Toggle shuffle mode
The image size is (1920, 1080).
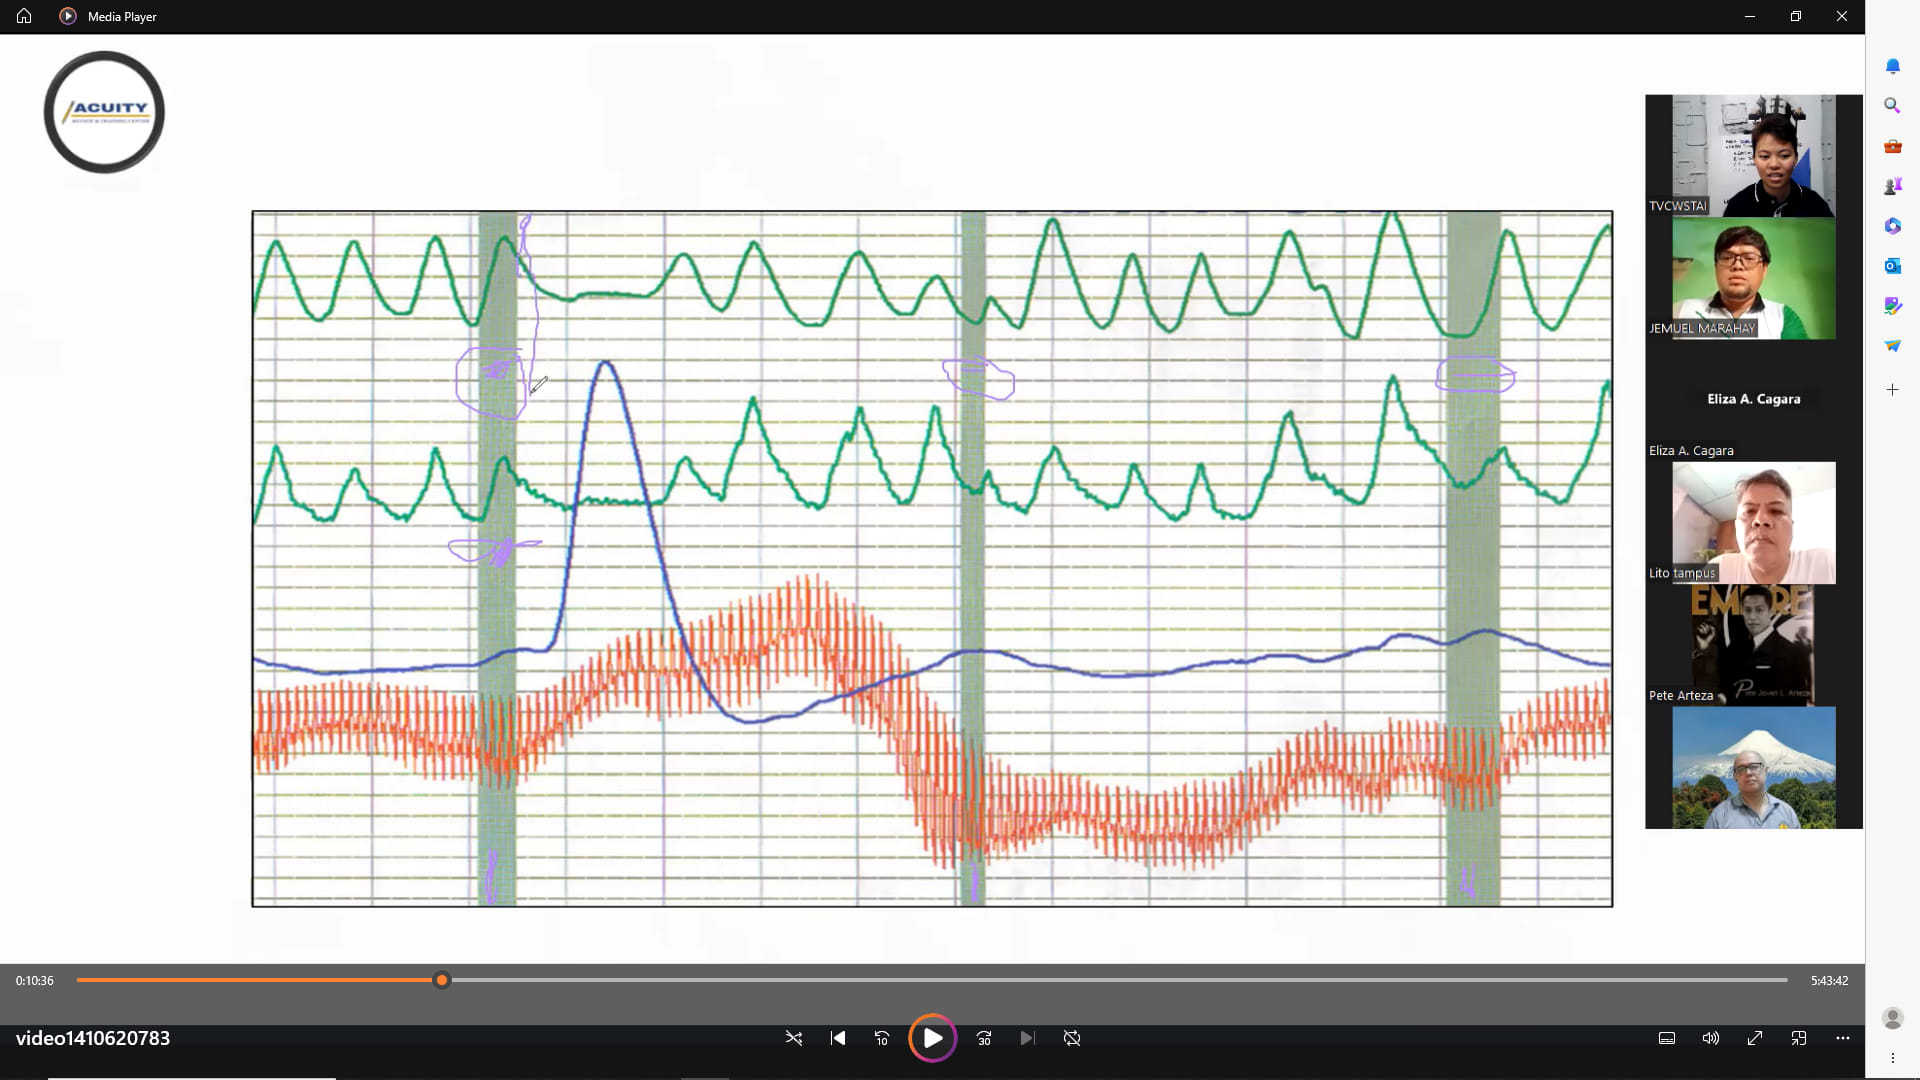point(794,1038)
